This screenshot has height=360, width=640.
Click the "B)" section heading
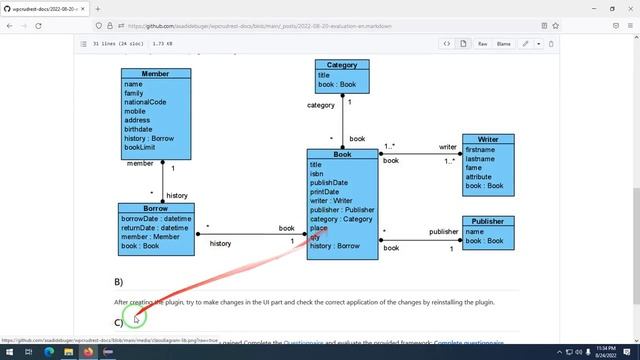[x=118, y=282]
